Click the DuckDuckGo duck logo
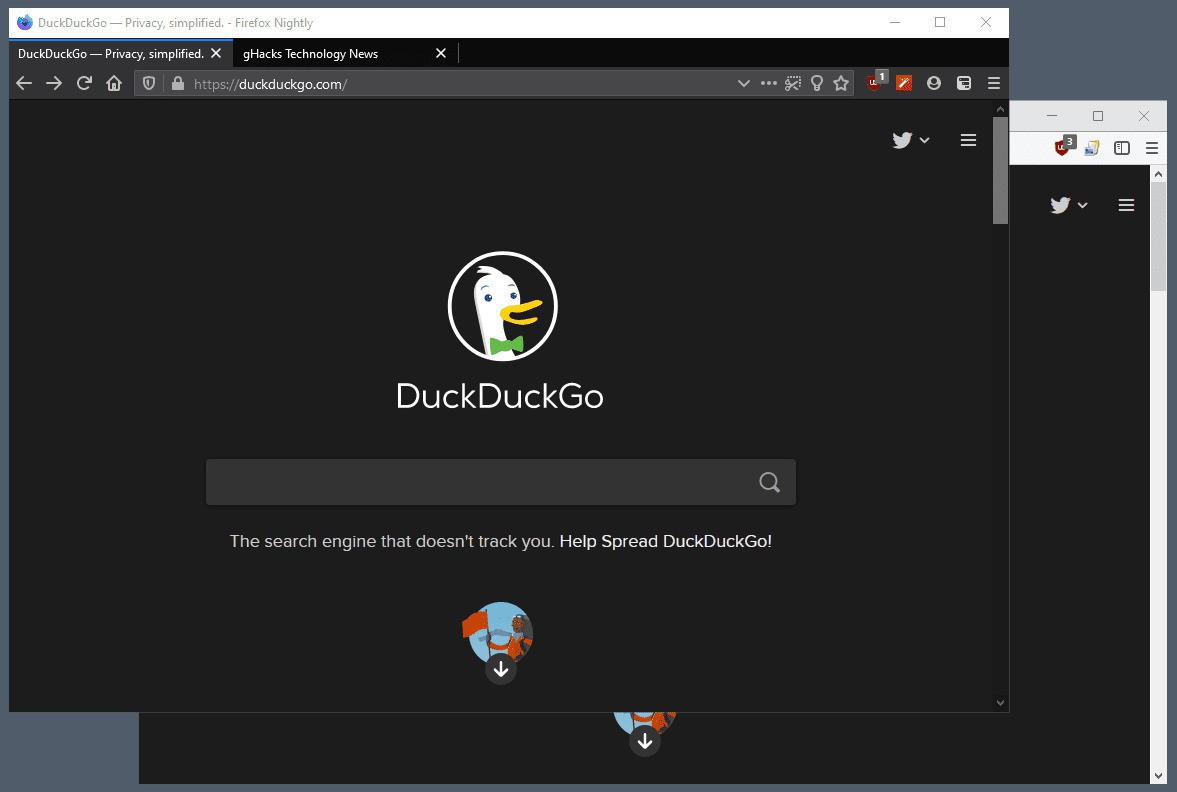Viewport: 1177px width, 792px height. [502, 306]
